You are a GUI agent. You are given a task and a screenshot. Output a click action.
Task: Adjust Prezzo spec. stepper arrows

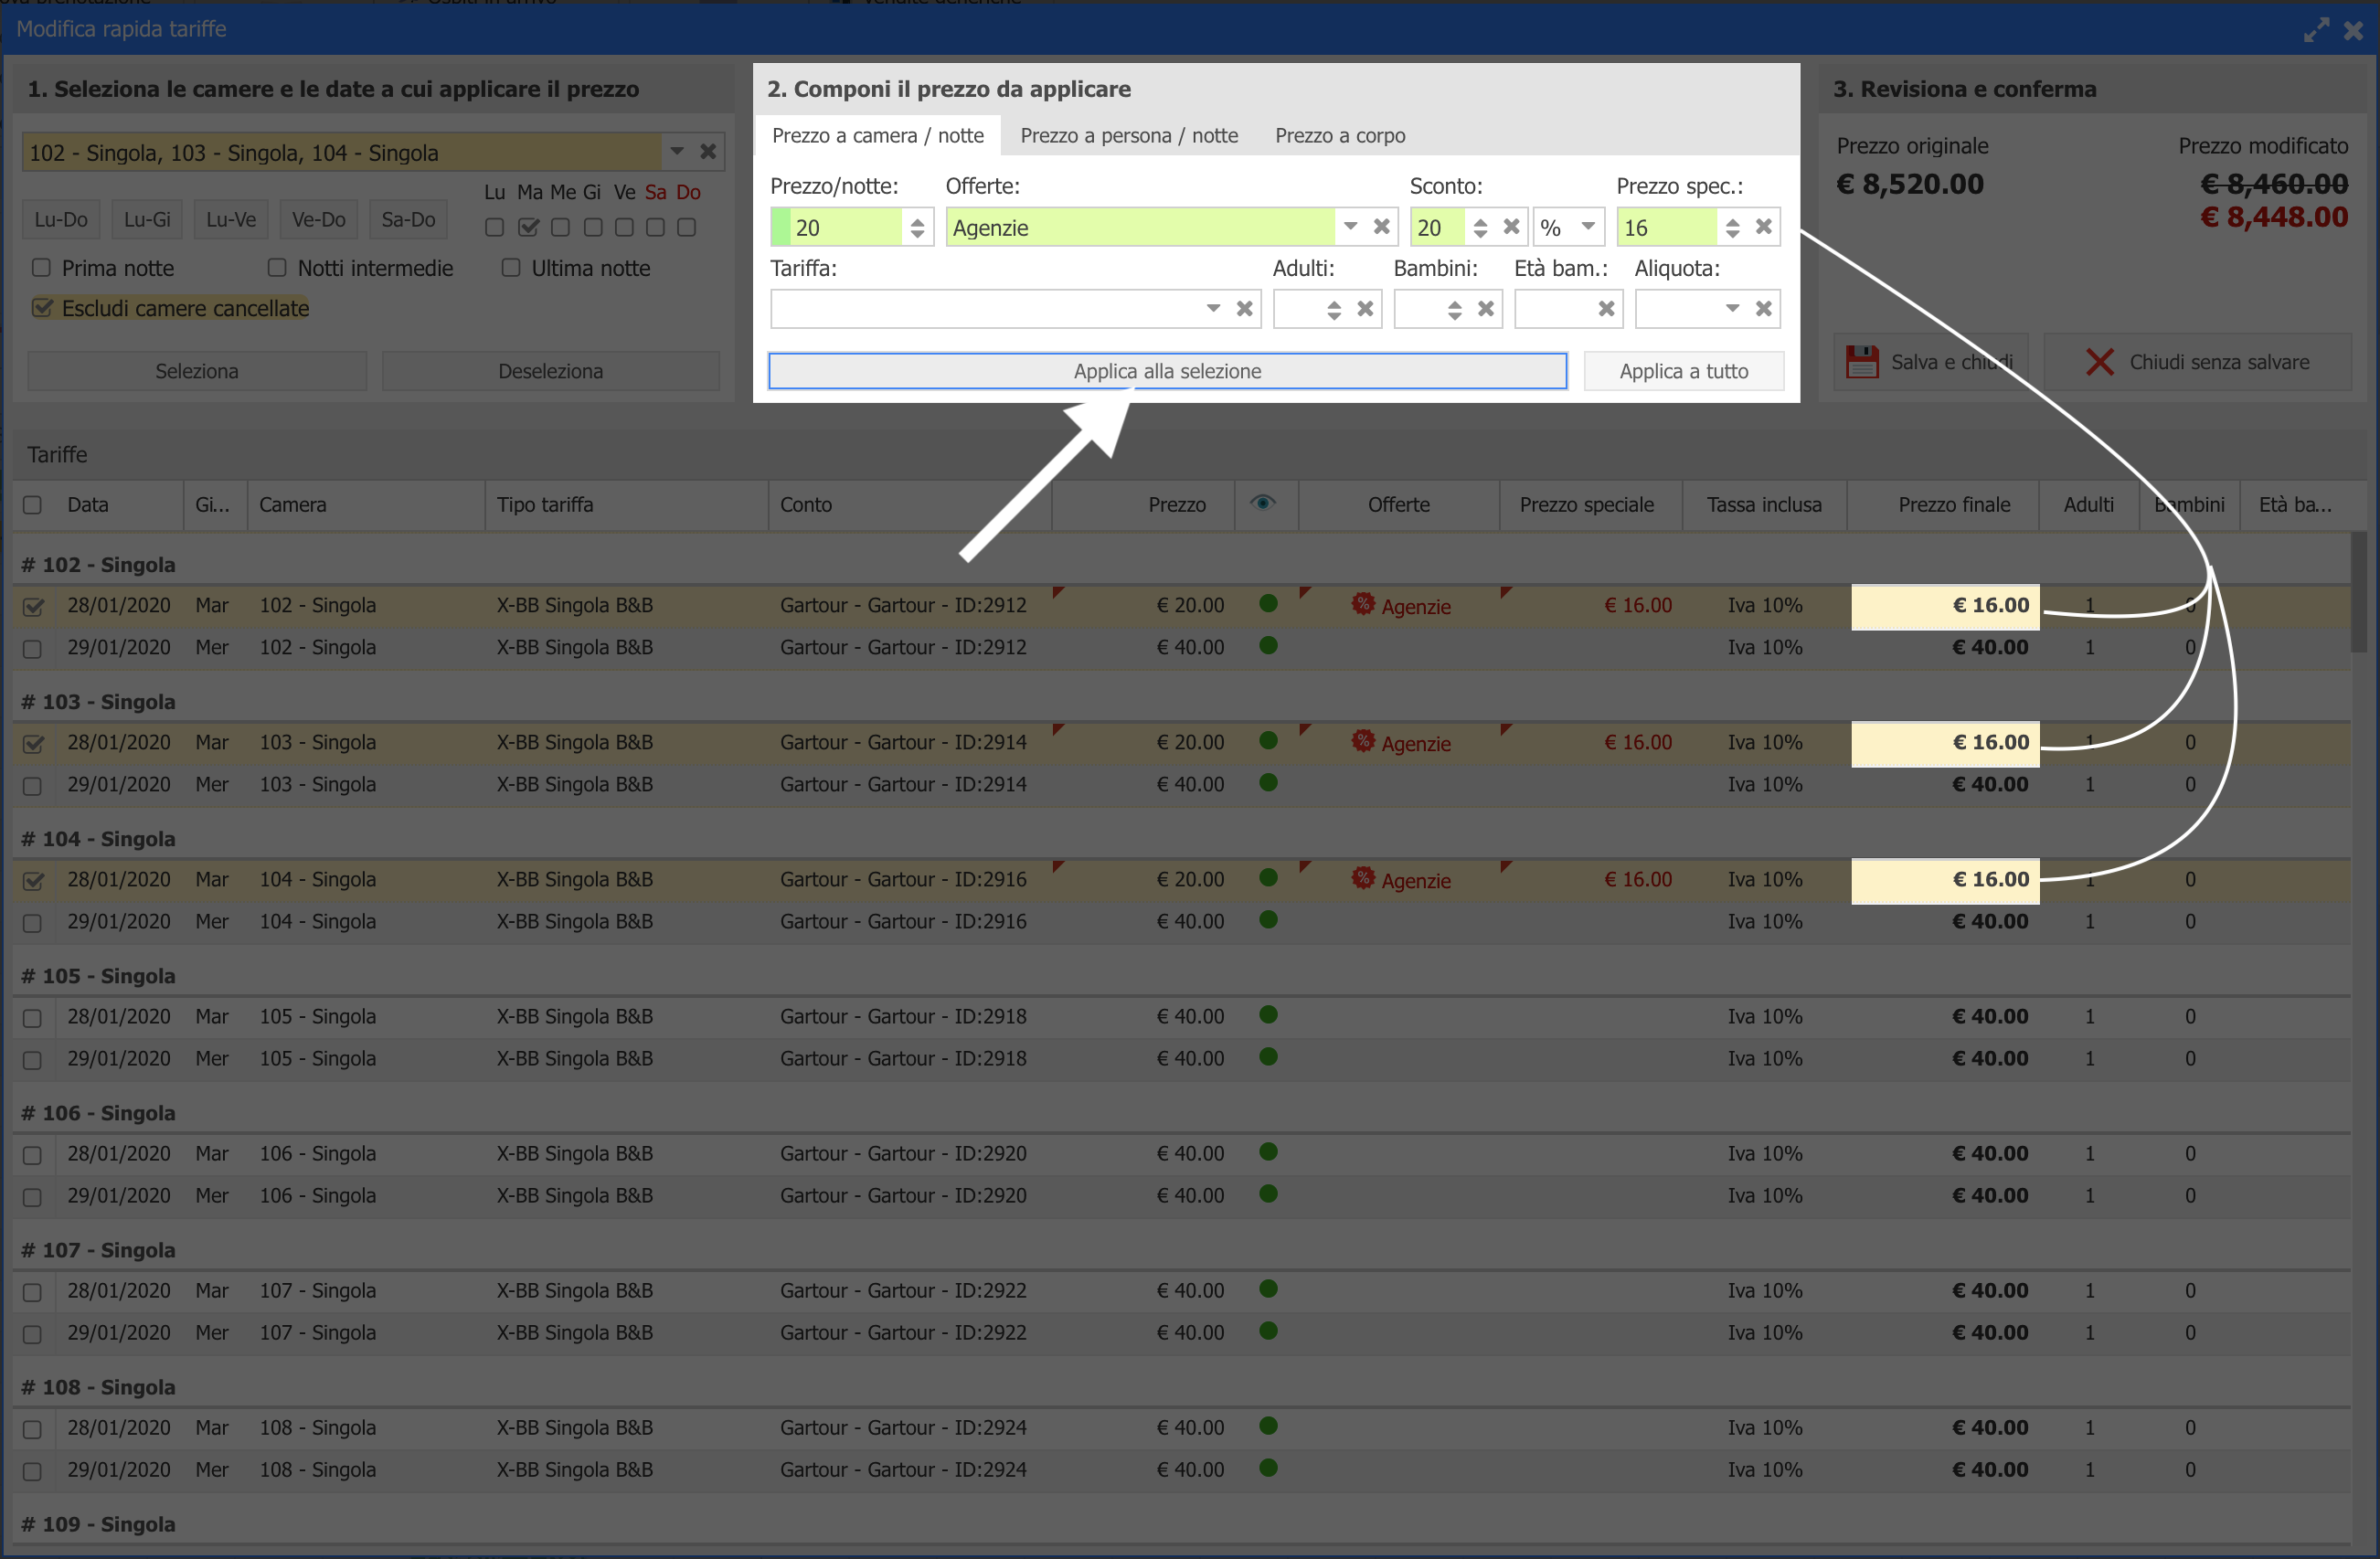click(1732, 228)
